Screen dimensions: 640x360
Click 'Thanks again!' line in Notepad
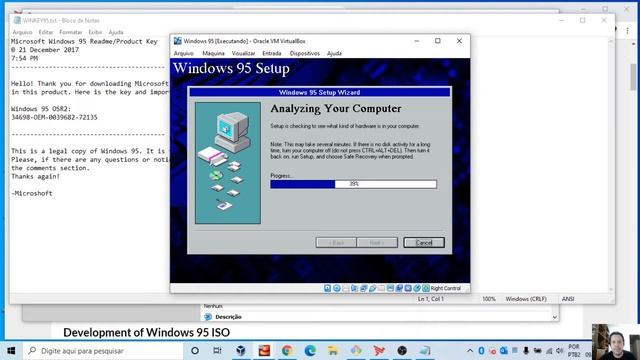point(35,176)
